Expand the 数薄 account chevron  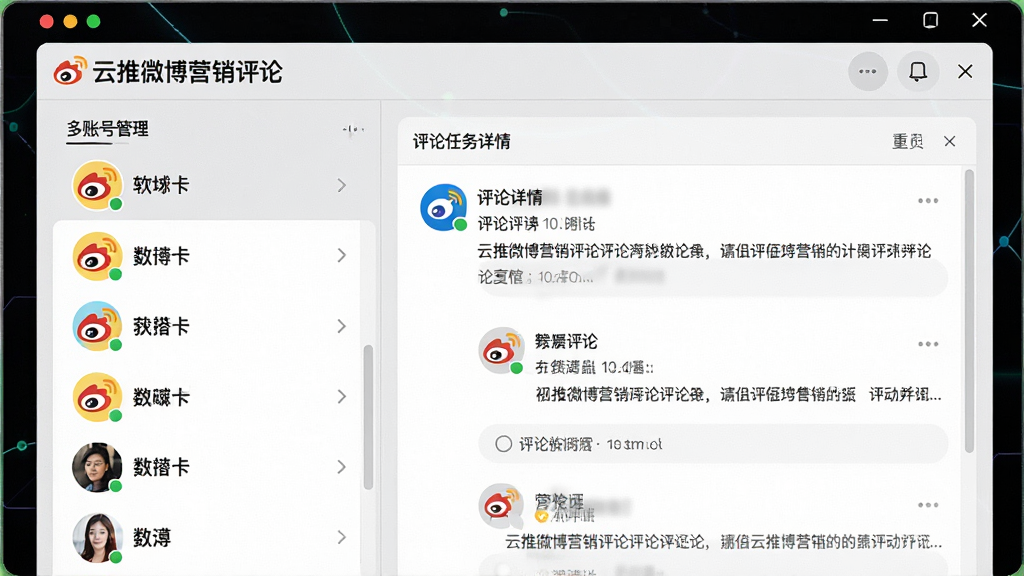click(x=342, y=537)
